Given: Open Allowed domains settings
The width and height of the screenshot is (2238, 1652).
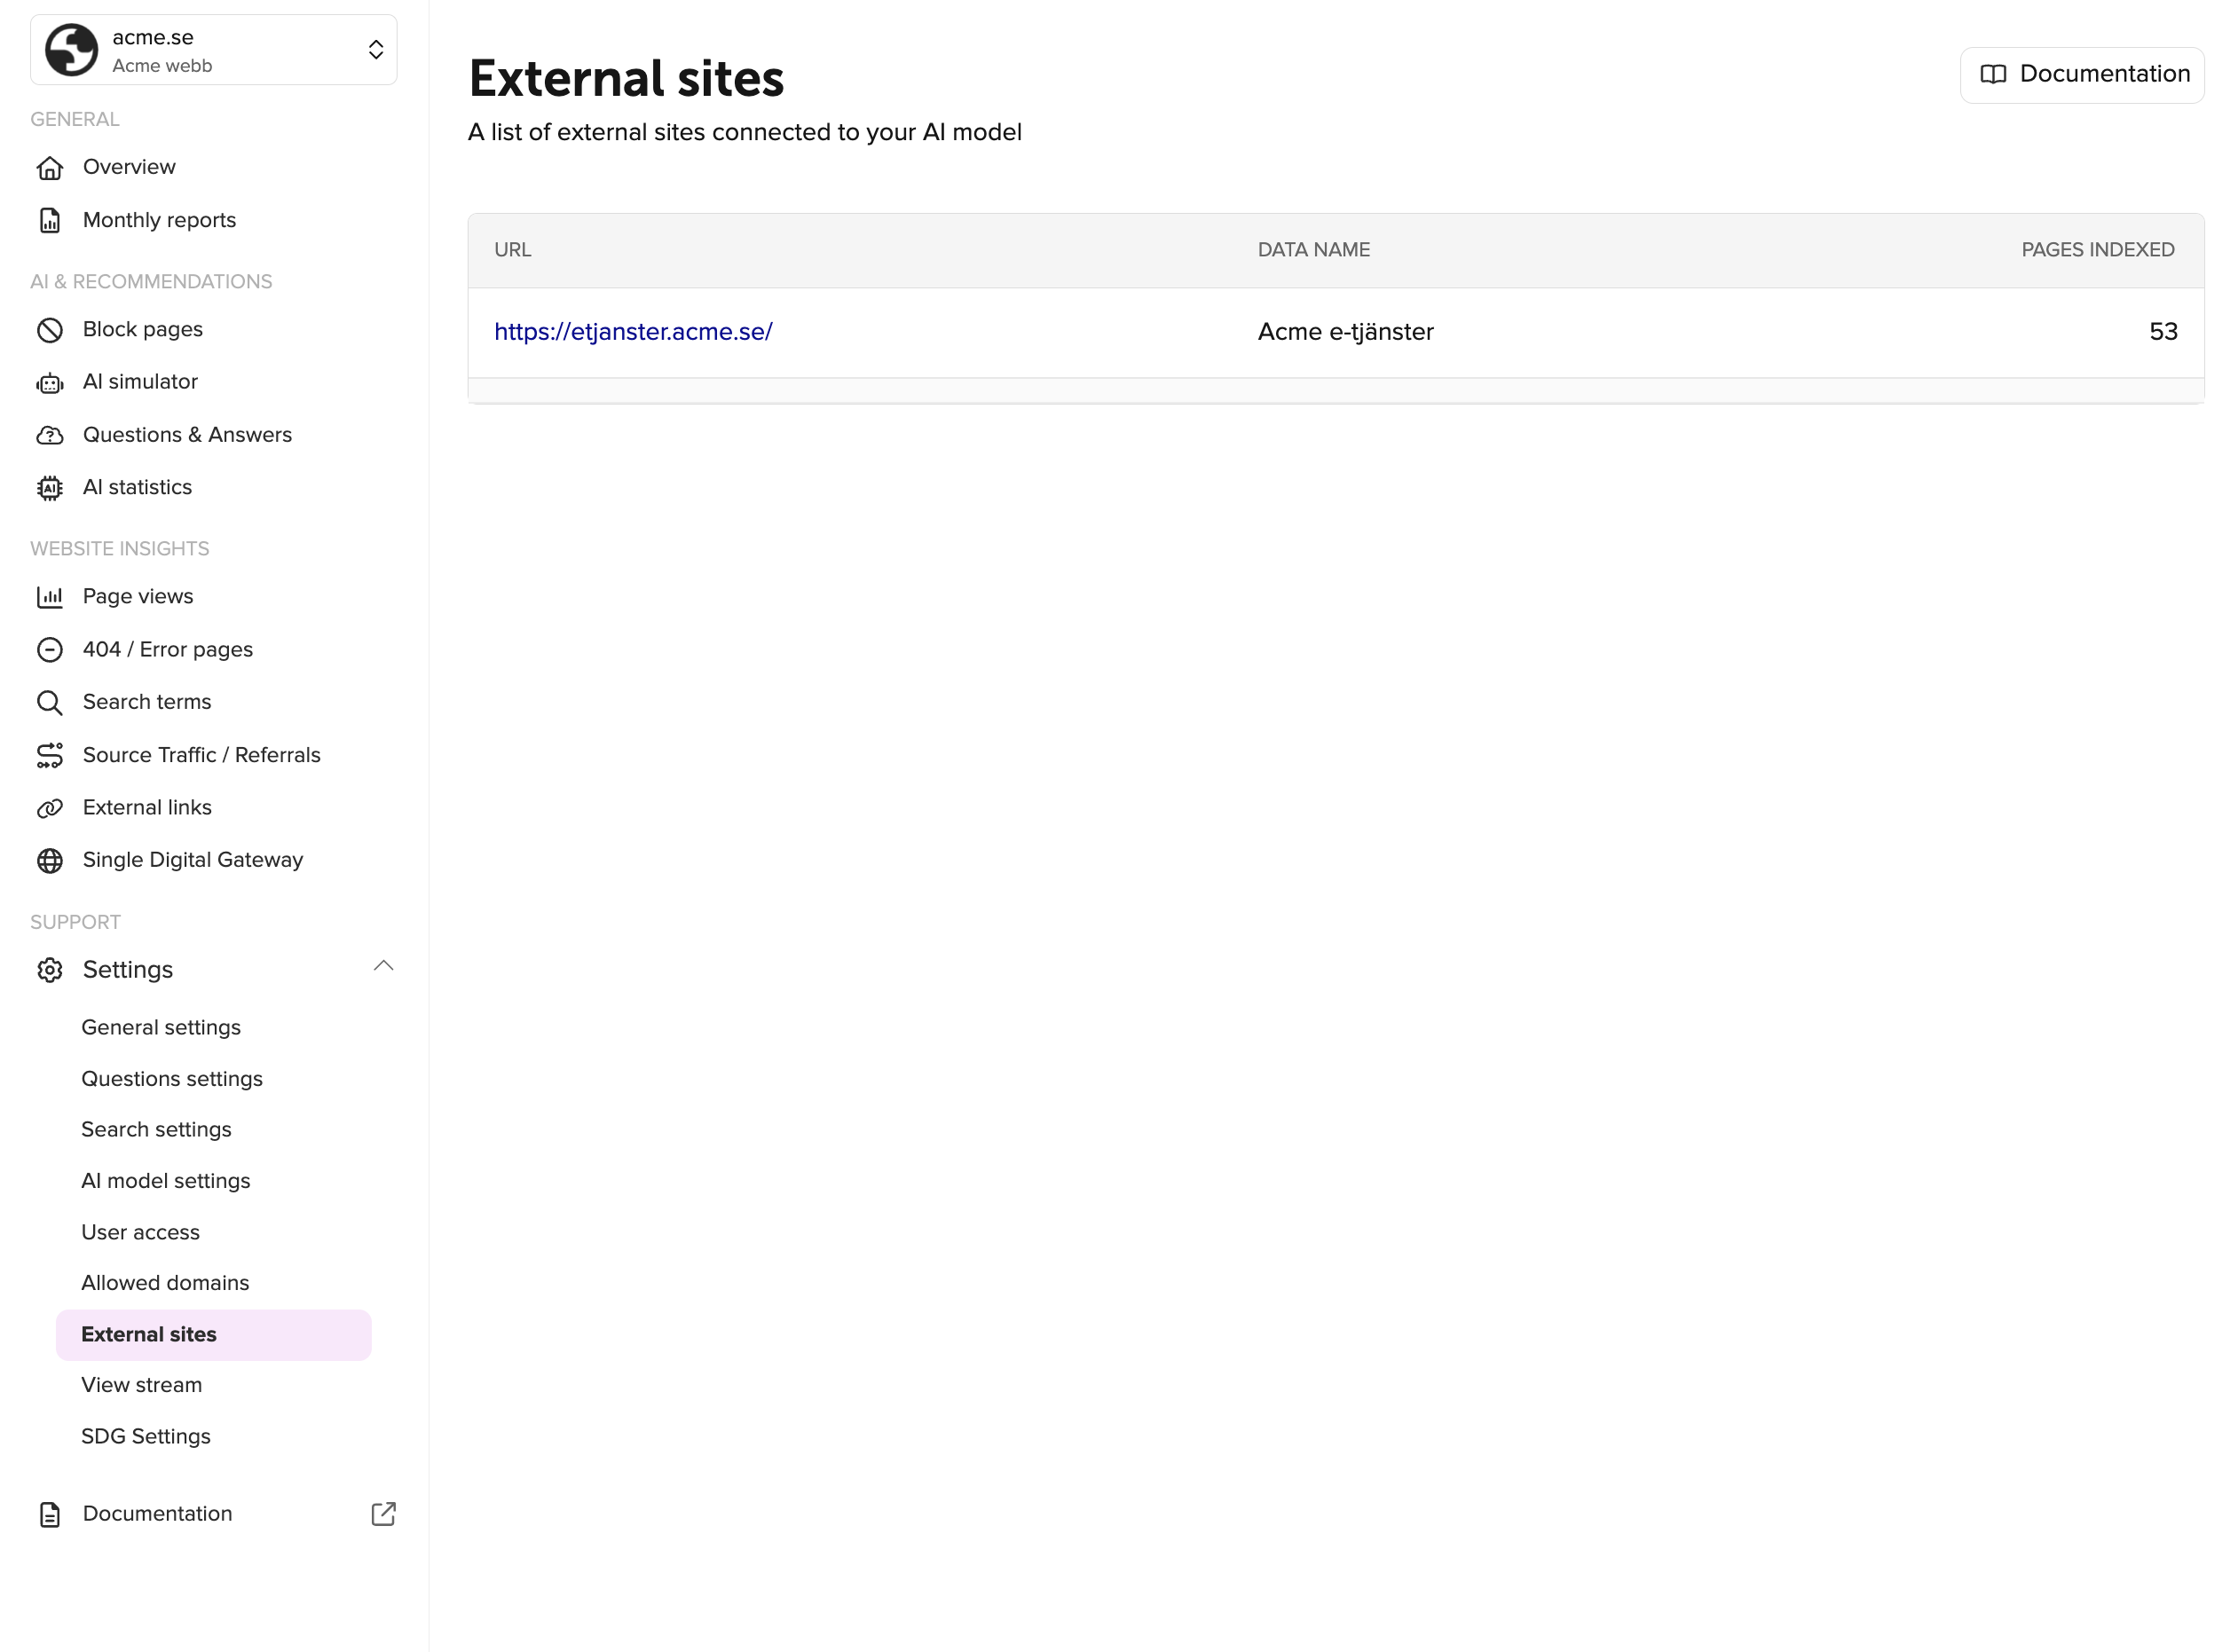Looking at the screenshot, I should pyautogui.click(x=165, y=1283).
